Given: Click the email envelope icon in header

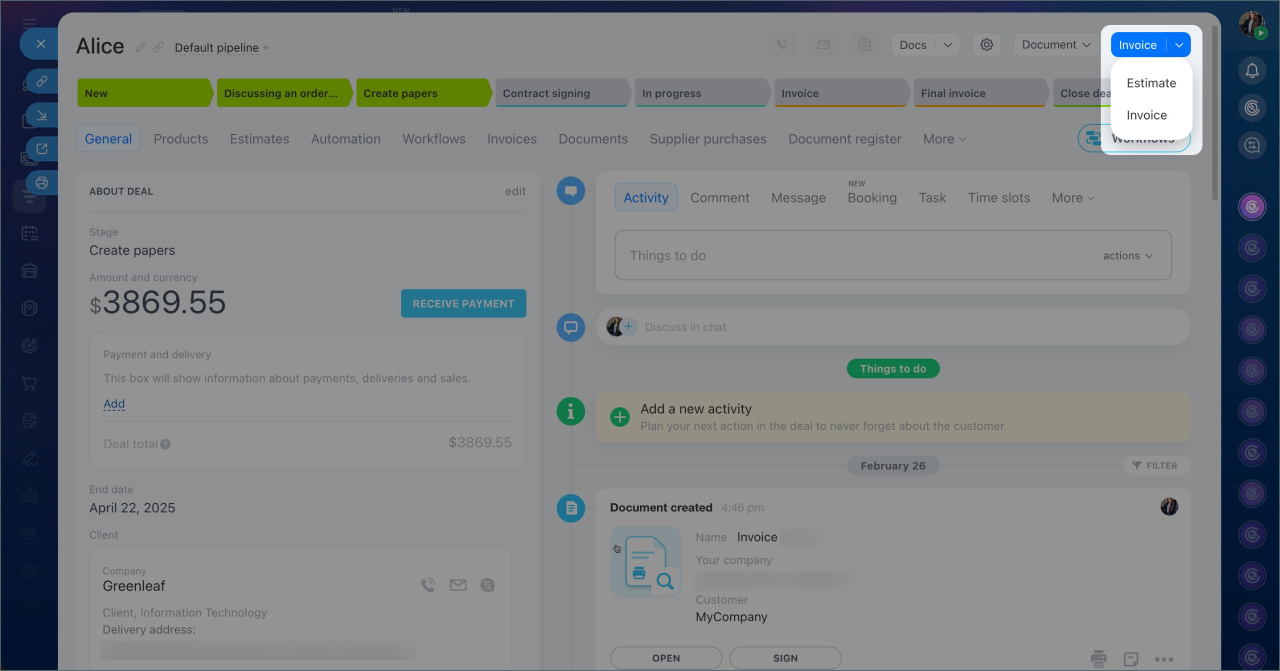Looking at the screenshot, I should pos(823,45).
